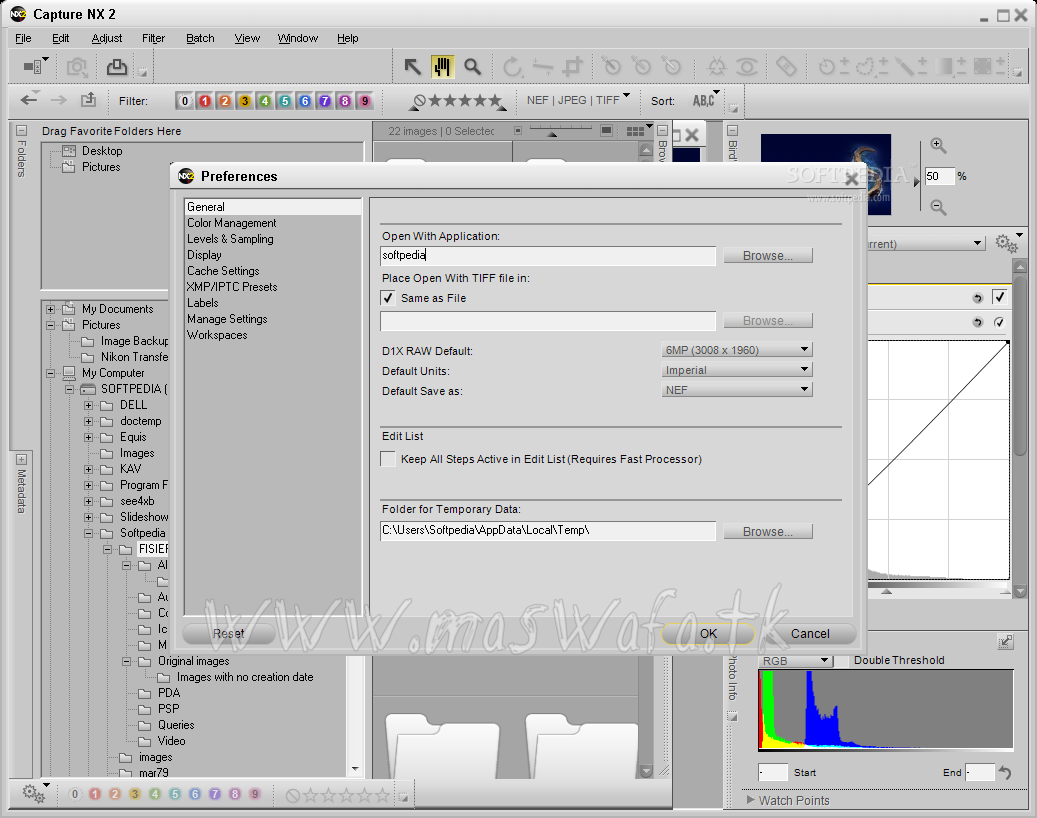
Task: Open the Adjust menu
Action: click(x=106, y=38)
